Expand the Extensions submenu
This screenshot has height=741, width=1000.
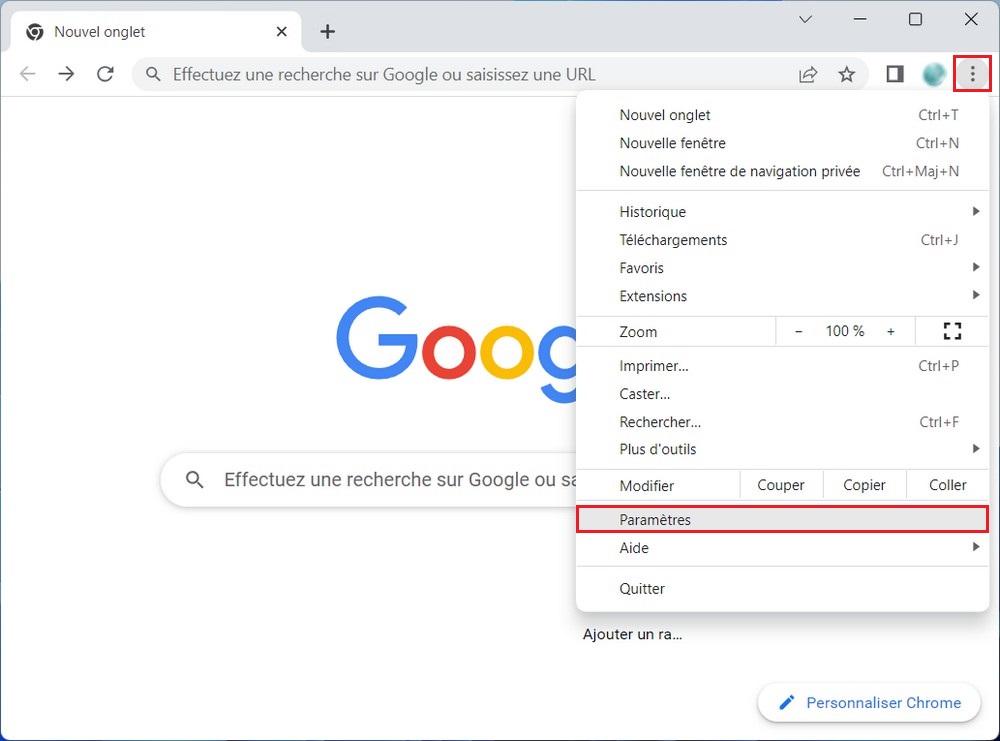pos(783,296)
